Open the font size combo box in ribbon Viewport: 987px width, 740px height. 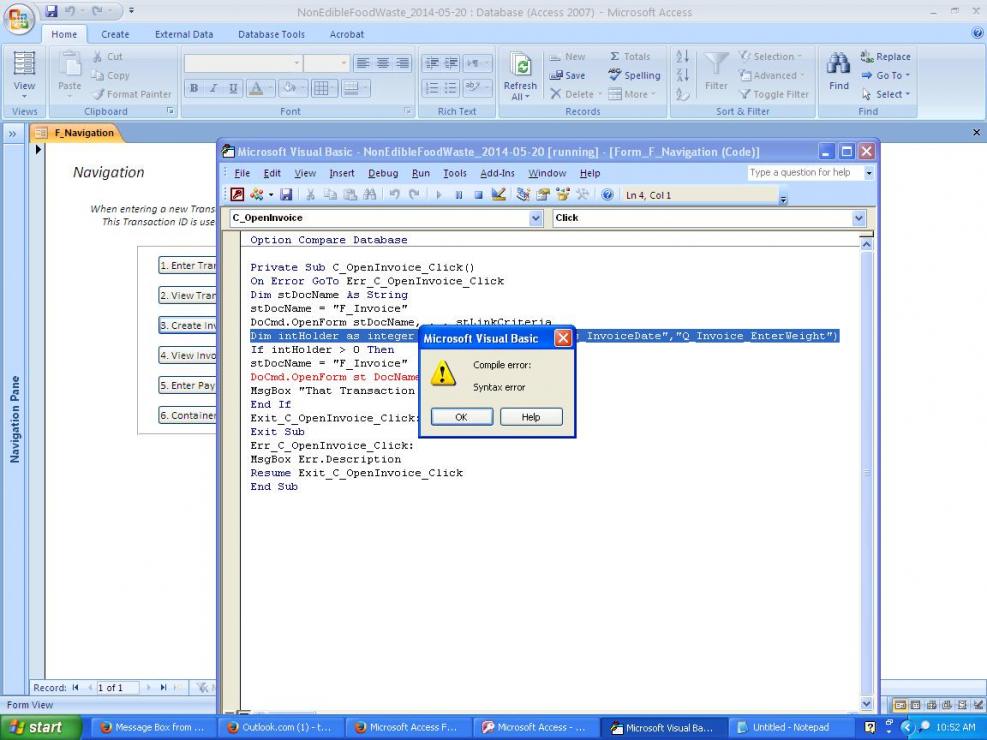pyautogui.click(x=326, y=63)
